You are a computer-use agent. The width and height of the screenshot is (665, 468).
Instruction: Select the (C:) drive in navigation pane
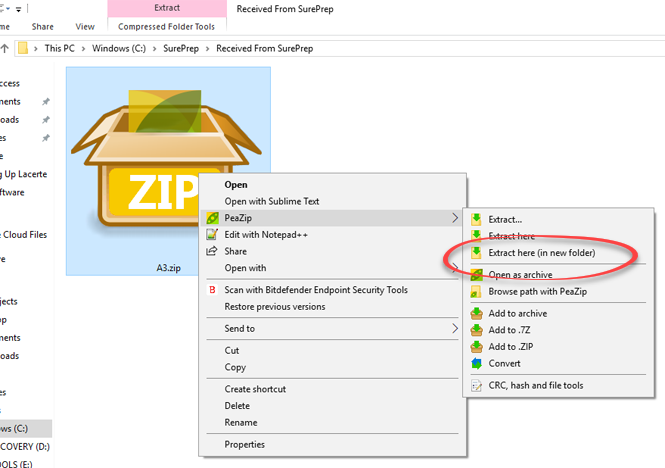(25, 429)
